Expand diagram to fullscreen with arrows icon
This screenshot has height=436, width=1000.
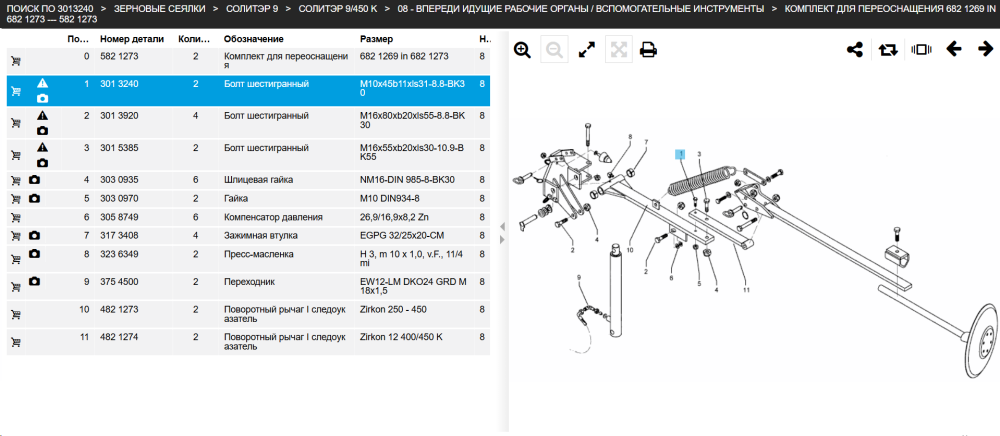point(587,50)
